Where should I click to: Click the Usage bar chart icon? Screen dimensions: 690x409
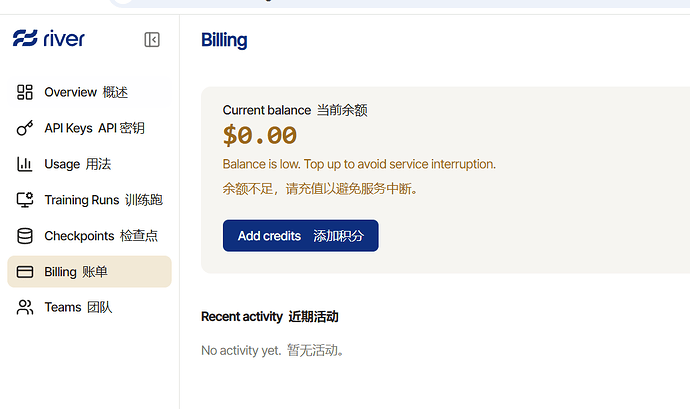[25, 164]
